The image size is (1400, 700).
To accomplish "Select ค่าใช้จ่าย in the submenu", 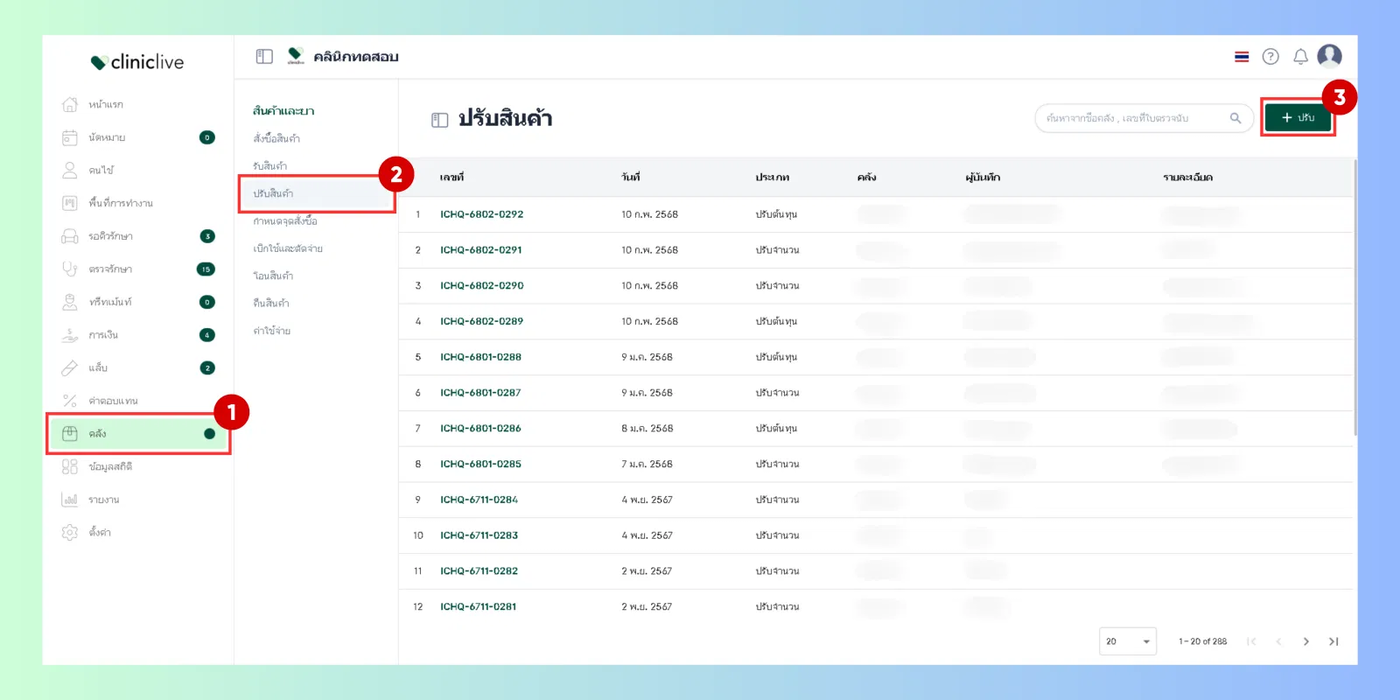I will (272, 331).
